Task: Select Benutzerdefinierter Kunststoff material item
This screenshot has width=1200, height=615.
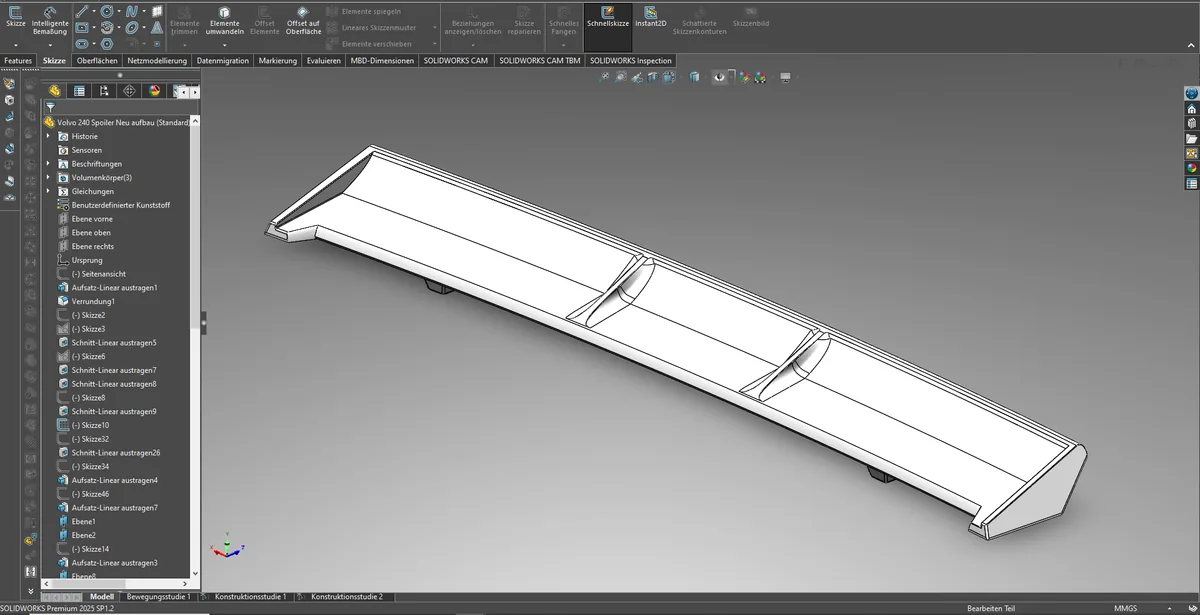Action: (x=120, y=205)
